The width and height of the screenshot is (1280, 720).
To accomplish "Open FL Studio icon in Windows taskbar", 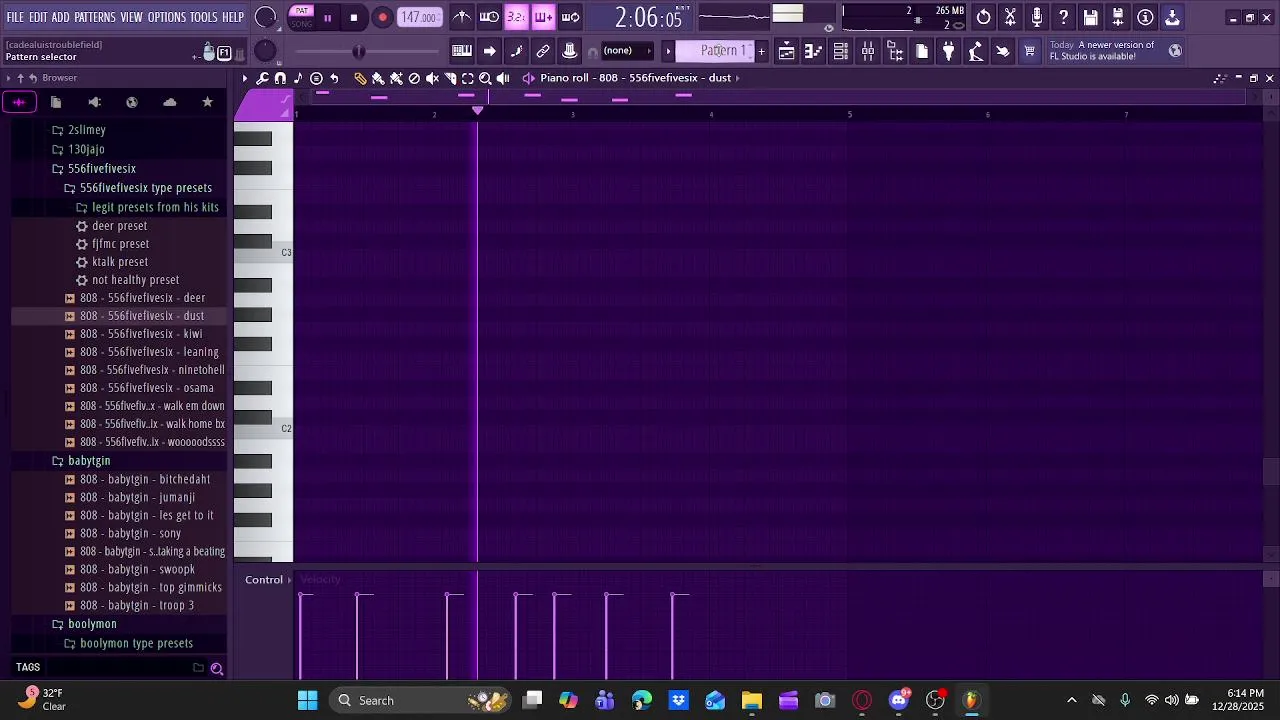I will click(x=971, y=700).
